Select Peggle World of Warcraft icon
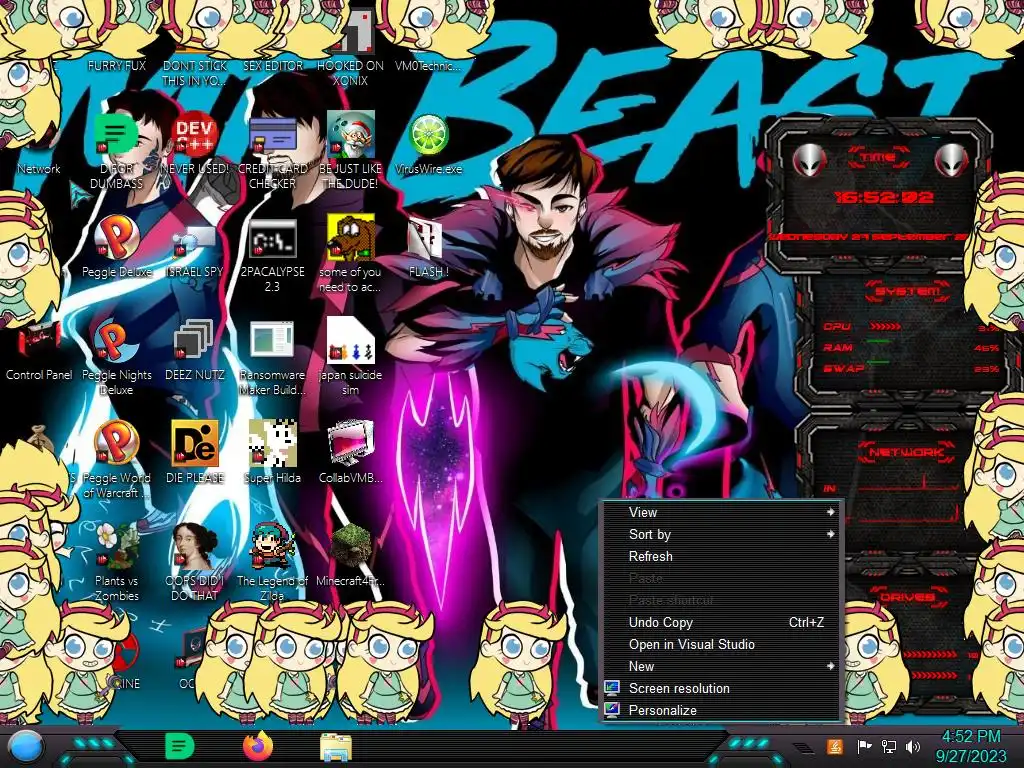 (116, 443)
